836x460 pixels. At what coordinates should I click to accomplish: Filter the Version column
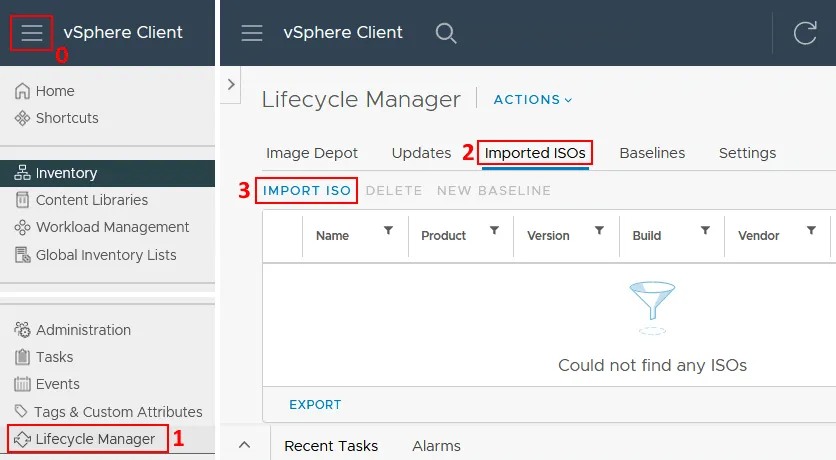[x=599, y=231]
